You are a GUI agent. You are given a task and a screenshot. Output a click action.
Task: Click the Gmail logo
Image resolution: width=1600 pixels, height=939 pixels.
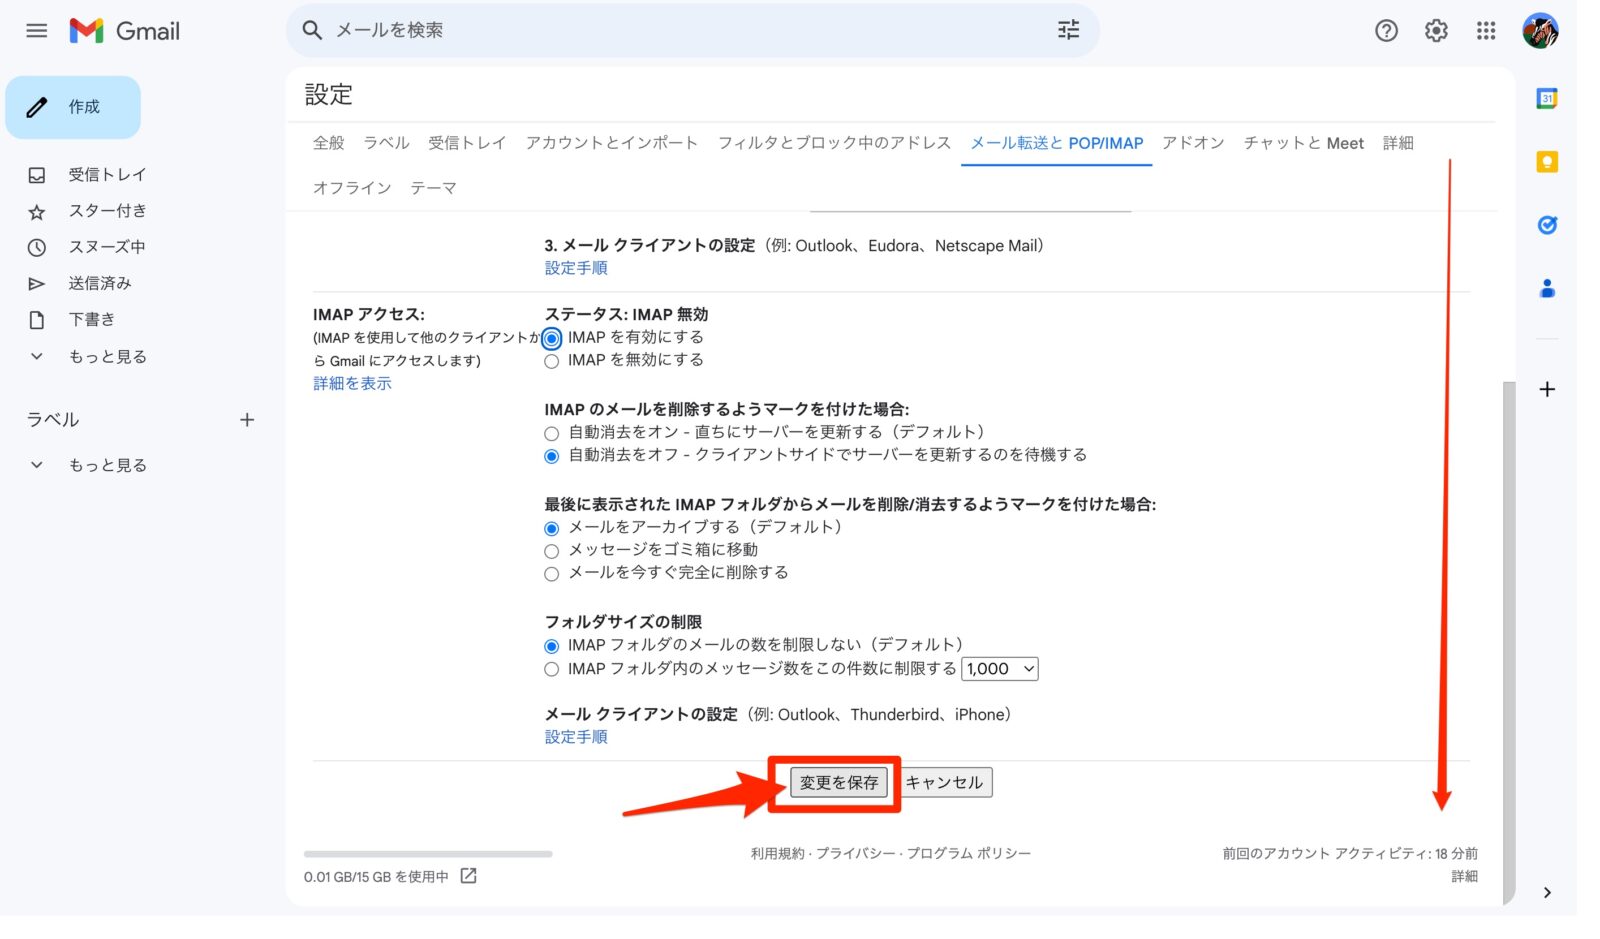[x=125, y=31]
